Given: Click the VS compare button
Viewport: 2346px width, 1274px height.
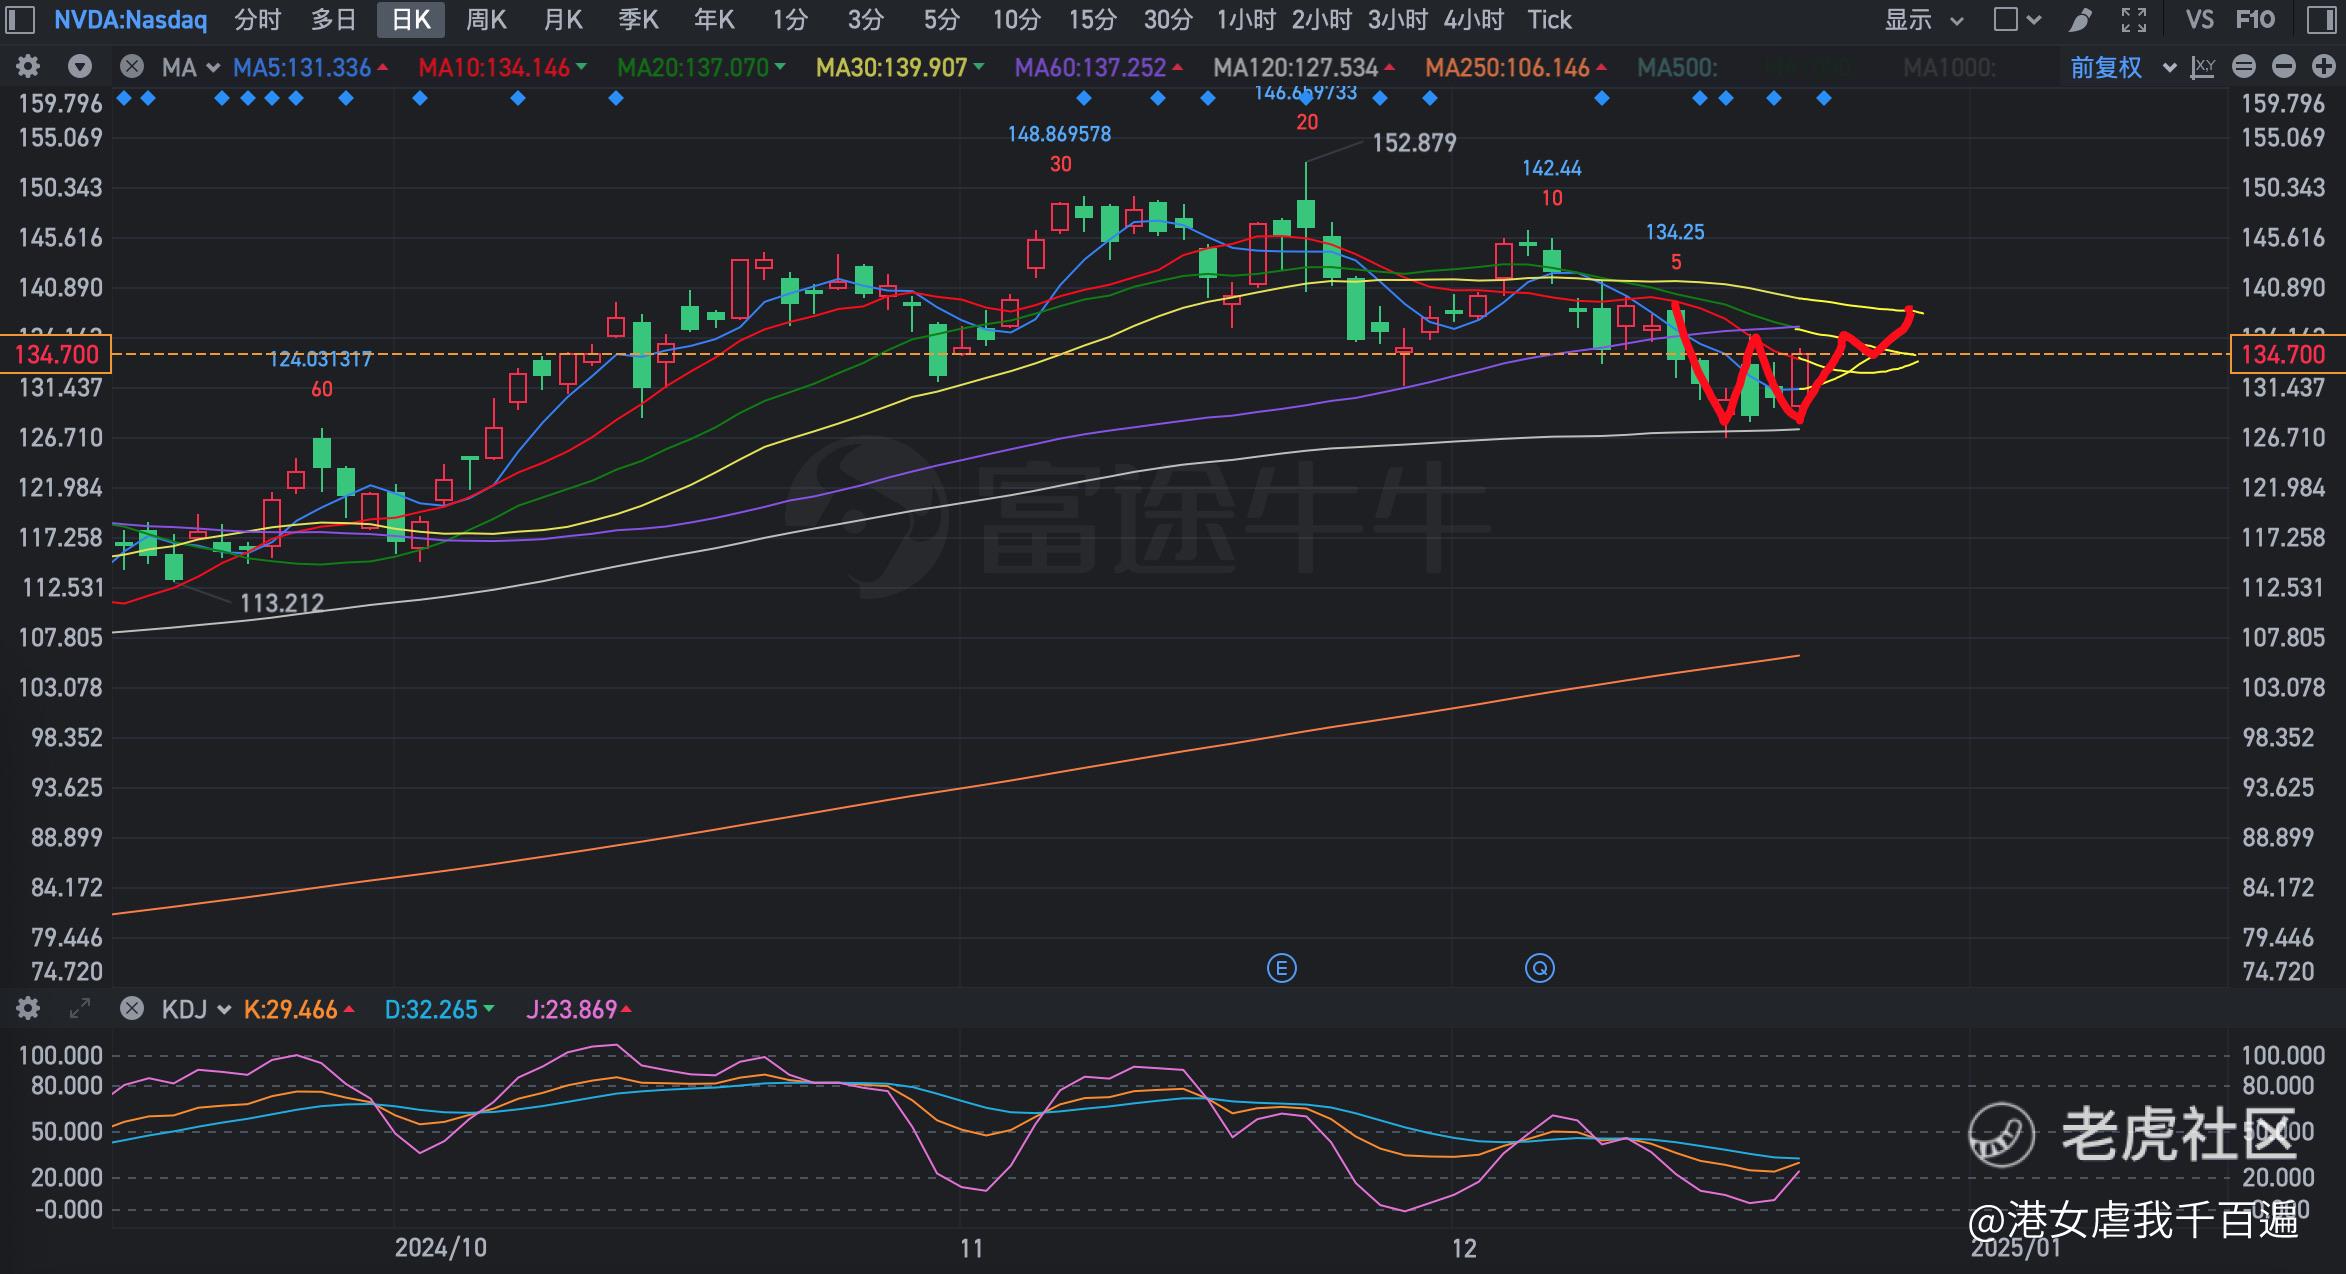Looking at the screenshot, I should (2199, 20).
